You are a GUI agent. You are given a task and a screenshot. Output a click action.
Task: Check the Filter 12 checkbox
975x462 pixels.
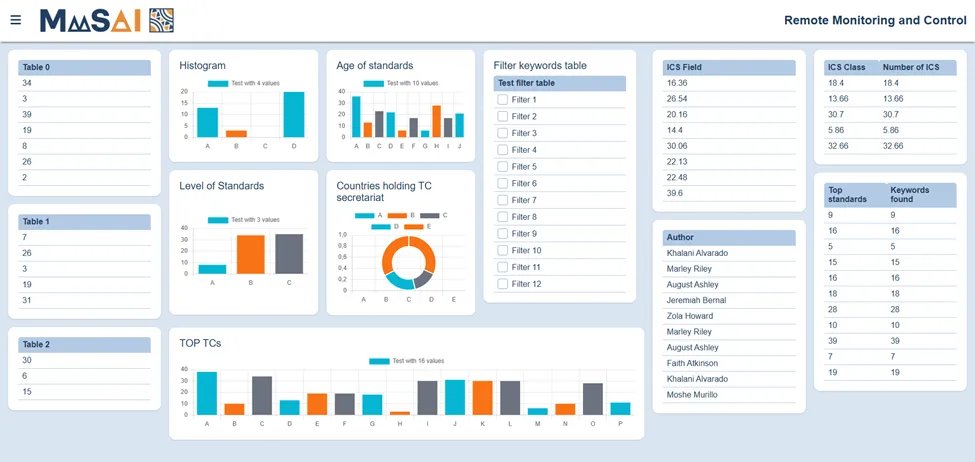[502, 284]
